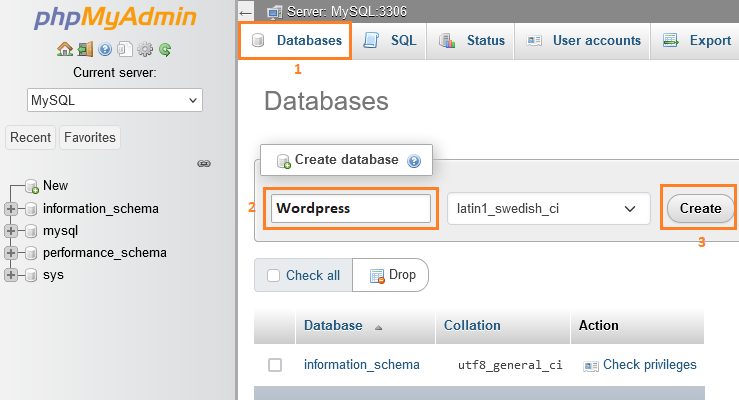Open the Status tab

pyautogui.click(x=470, y=41)
